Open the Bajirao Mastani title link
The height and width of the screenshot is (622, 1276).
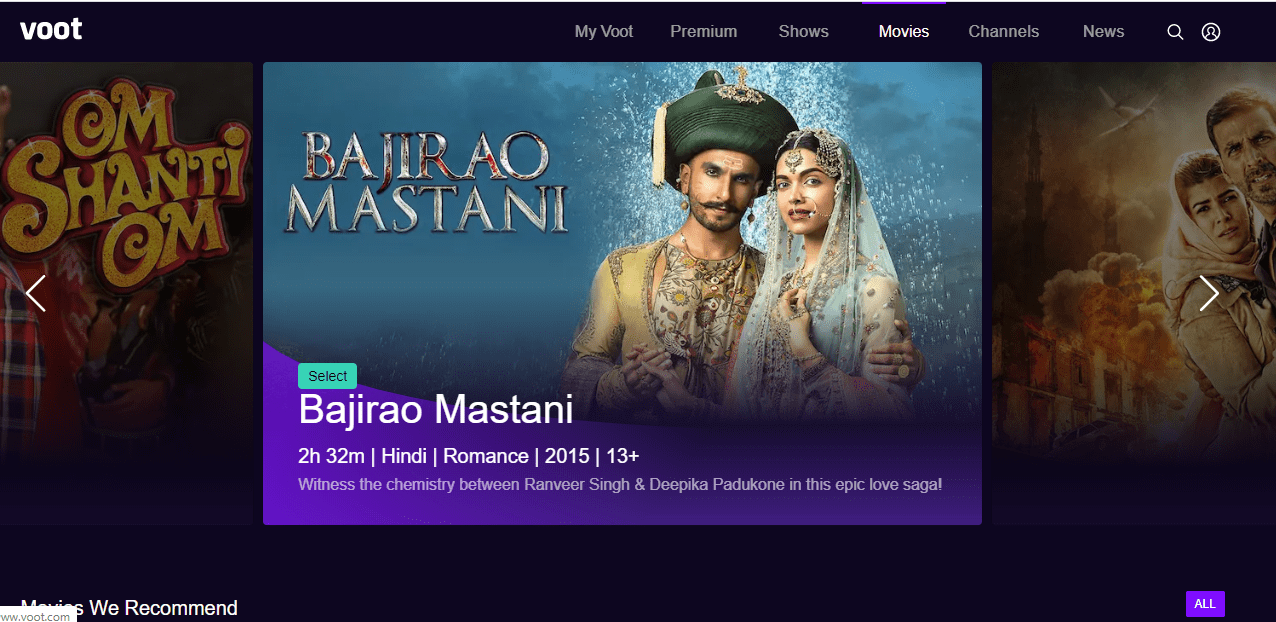pyautogui.click(x=436, y=410)
